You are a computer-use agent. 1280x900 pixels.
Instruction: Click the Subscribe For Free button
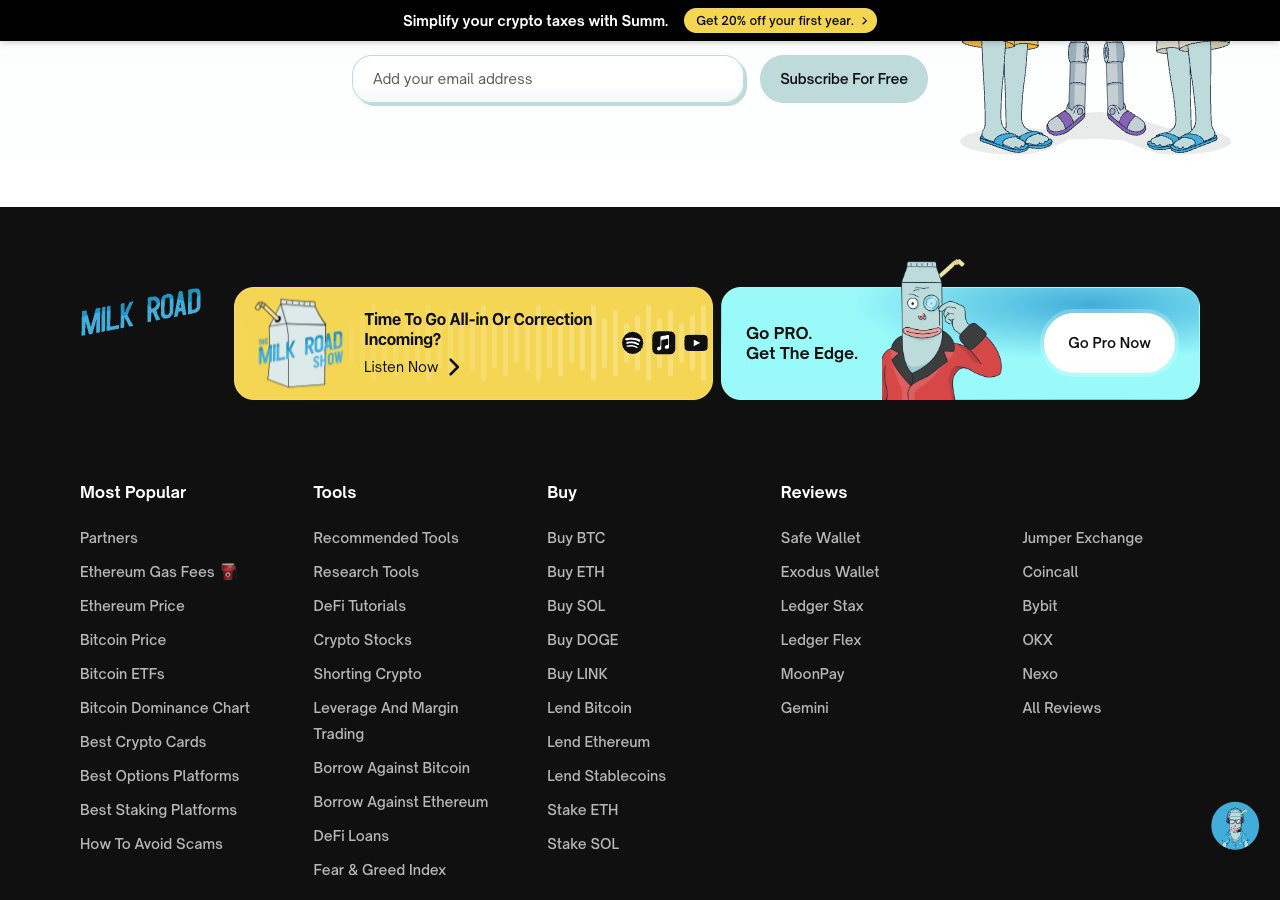coord(844,79)
